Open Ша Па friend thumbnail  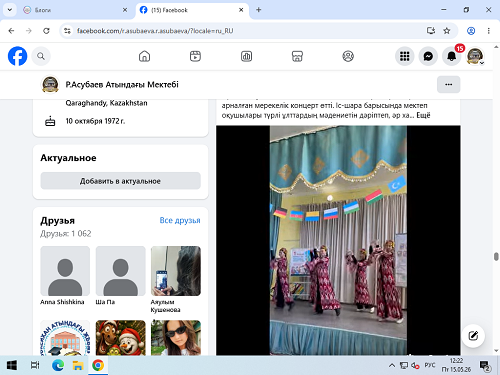121,271
